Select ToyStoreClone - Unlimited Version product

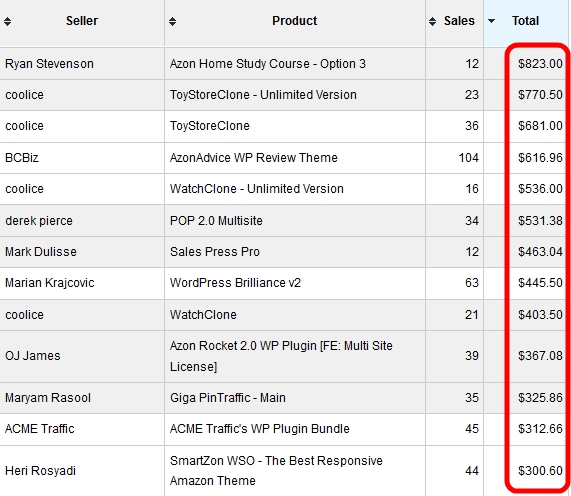263,95
